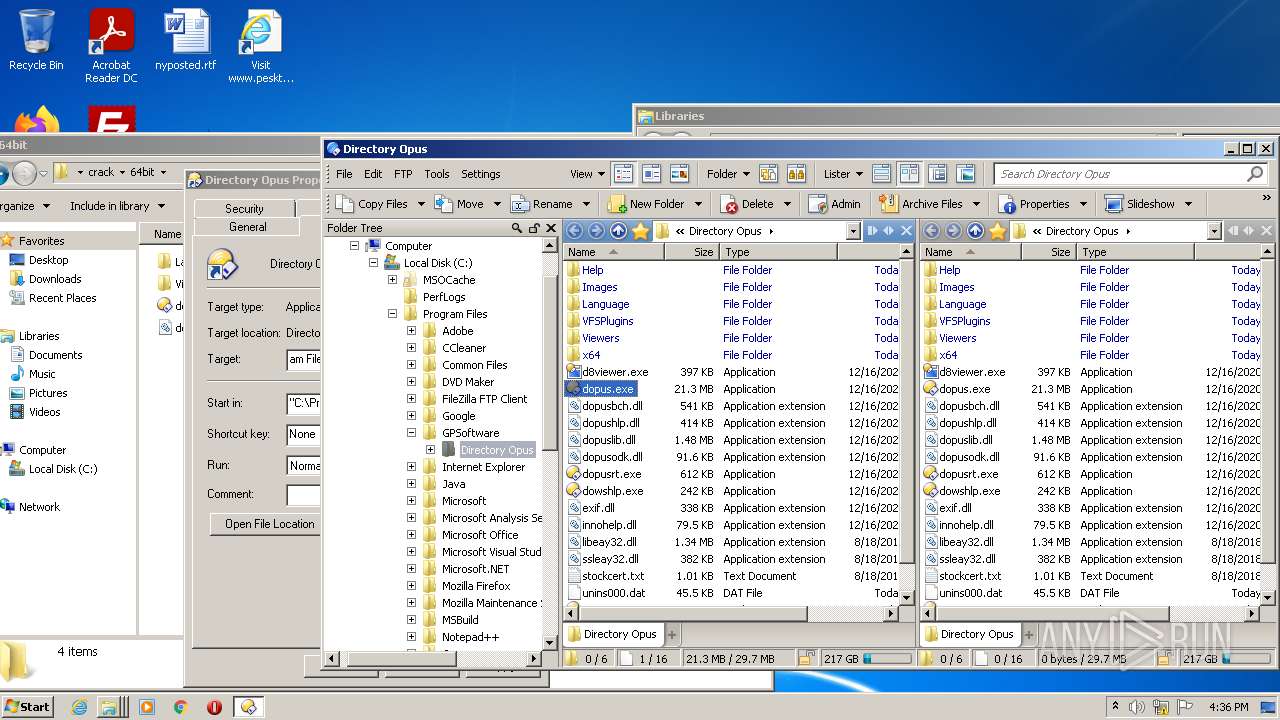Open Acrobat Reader DC desktop shortcut
This screenshot has height=720, width=1280.
coord(111,46)
